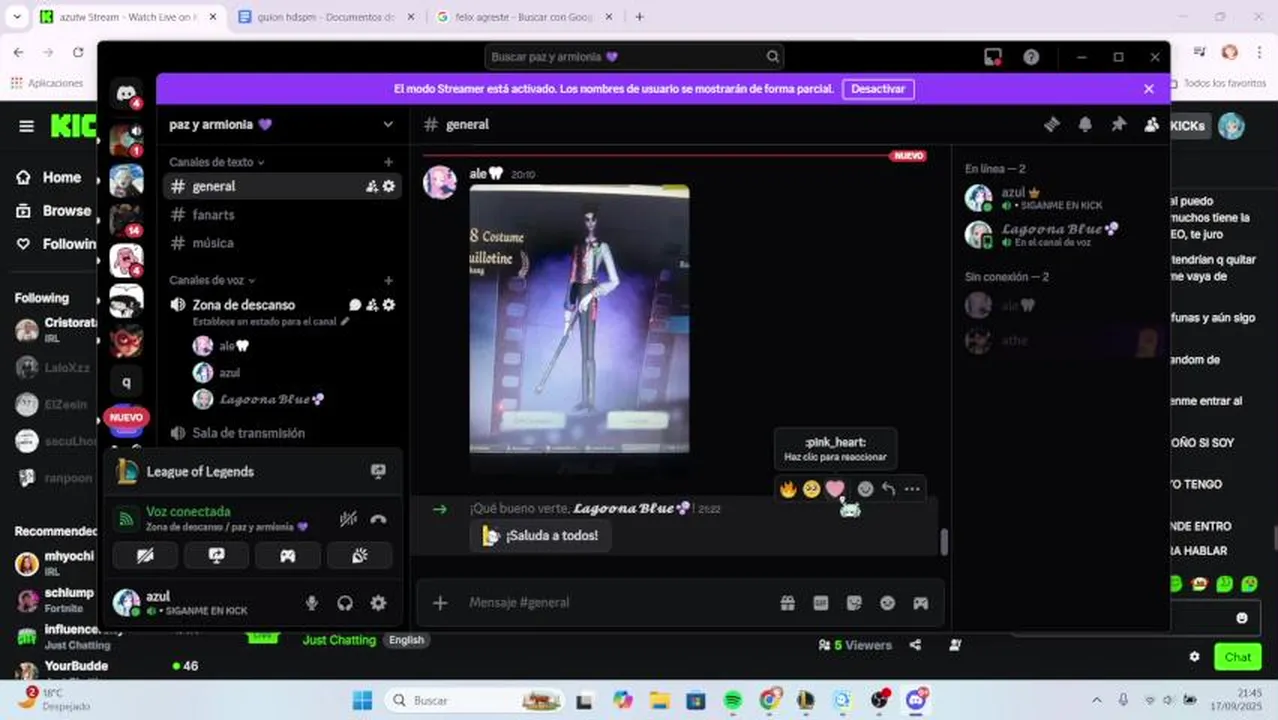Open chat bubble icon for Zona de descanso
1278x720 pixels.
pyautogui.click(x=355, y=305)
